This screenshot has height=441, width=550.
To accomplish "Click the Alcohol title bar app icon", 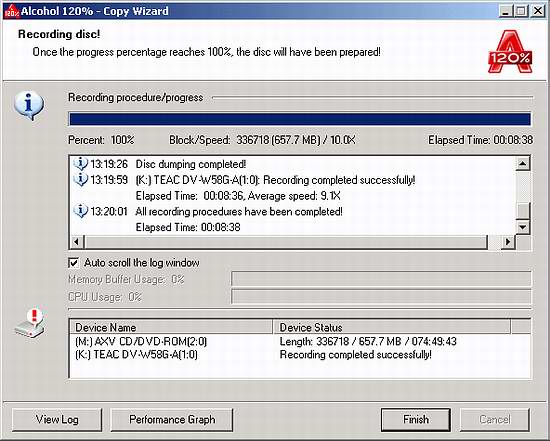I will [x=12, y=11].
